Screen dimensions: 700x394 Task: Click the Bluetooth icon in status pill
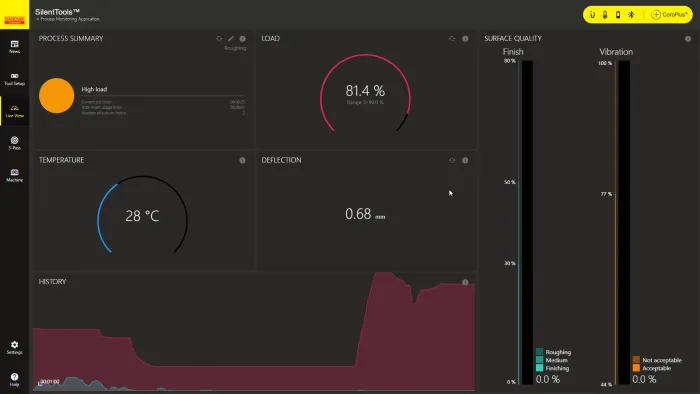click(x=631, y=15)
